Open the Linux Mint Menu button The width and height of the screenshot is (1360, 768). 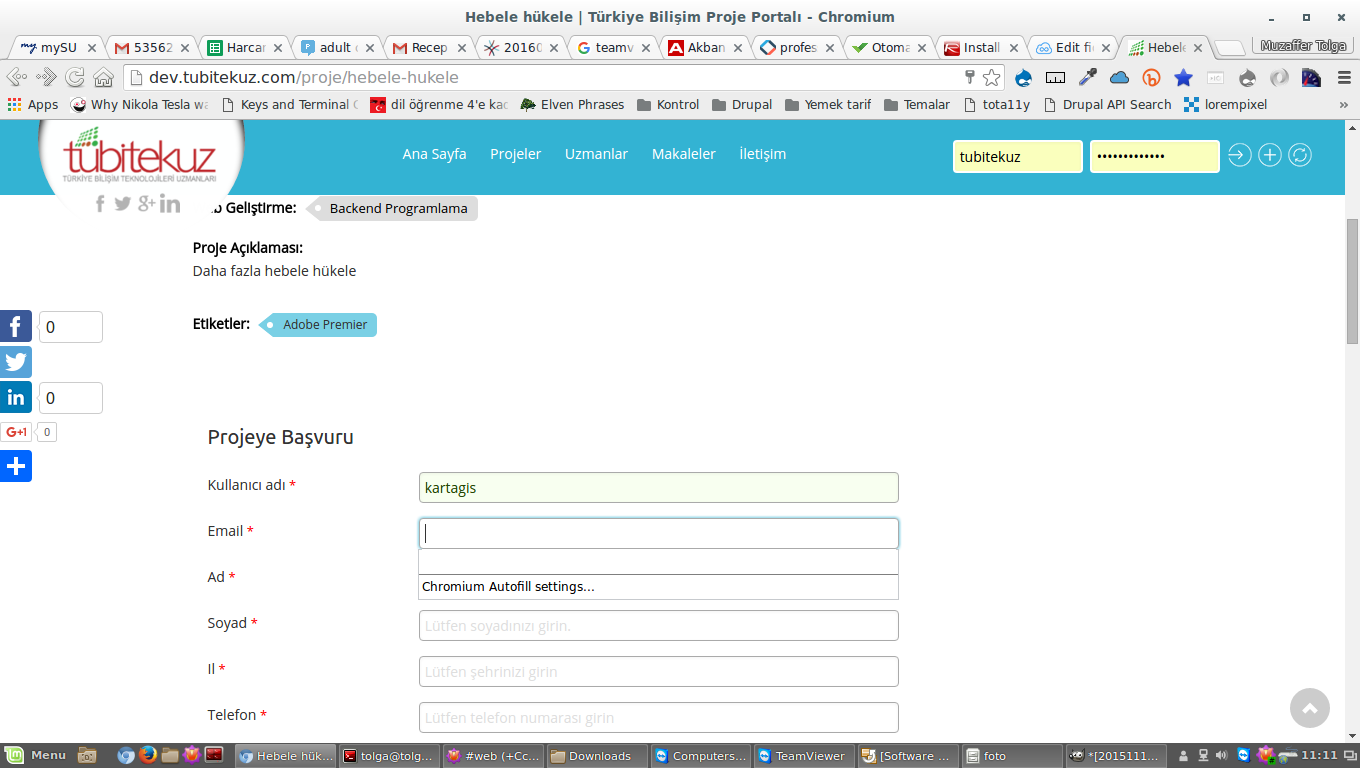(x=35, y=756)
